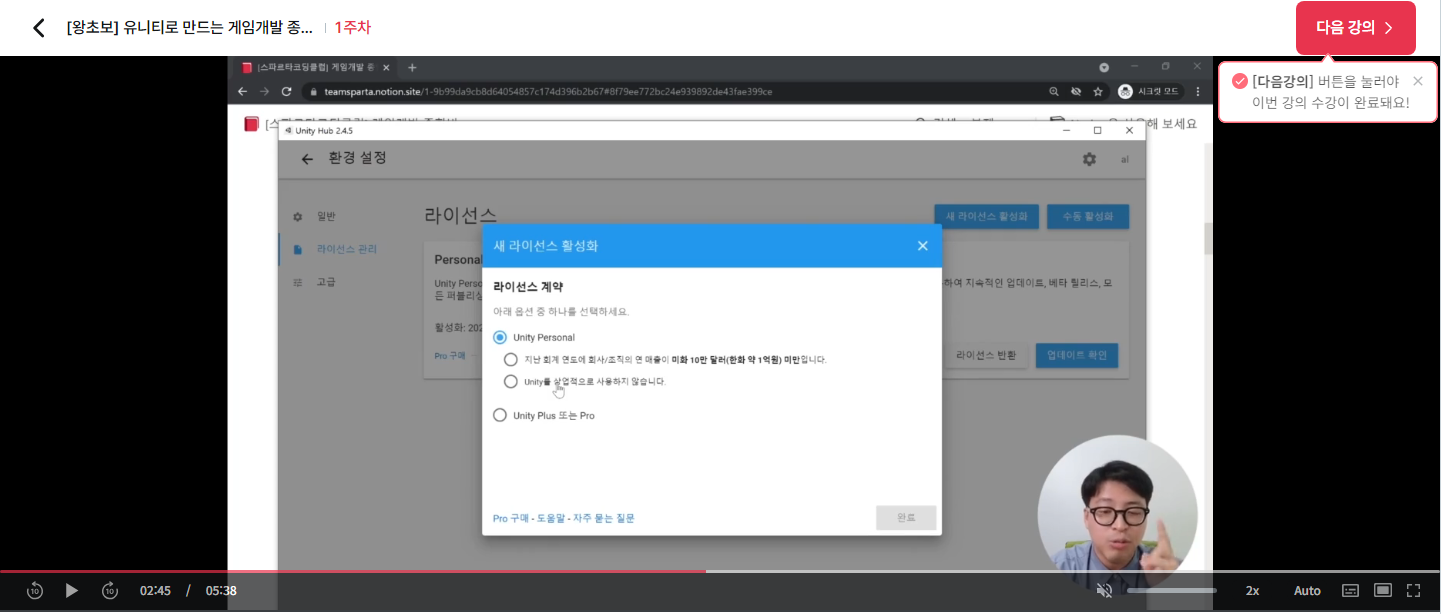
Task: Open the 자주 묻는 질문 link
Action: [x=604, y=518]
